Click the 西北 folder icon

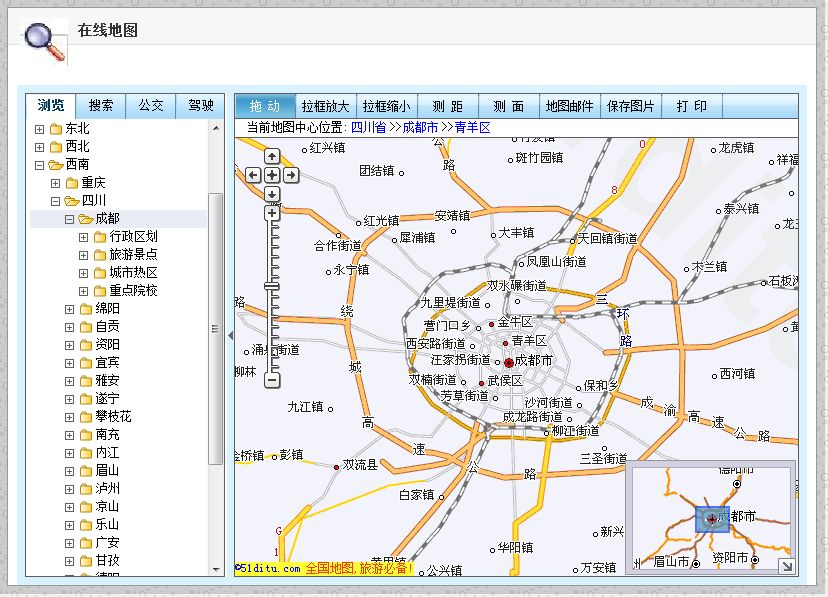tap(56, 147)
